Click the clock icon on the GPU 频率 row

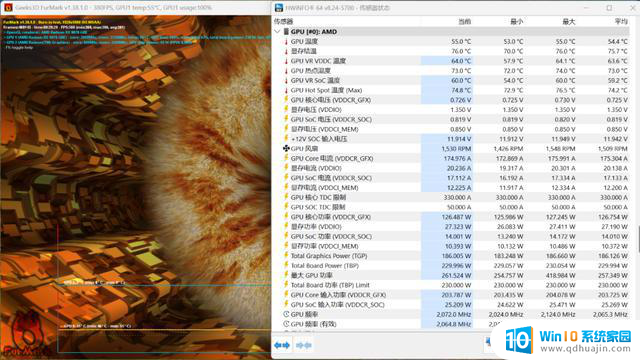(x=286, y=314)
